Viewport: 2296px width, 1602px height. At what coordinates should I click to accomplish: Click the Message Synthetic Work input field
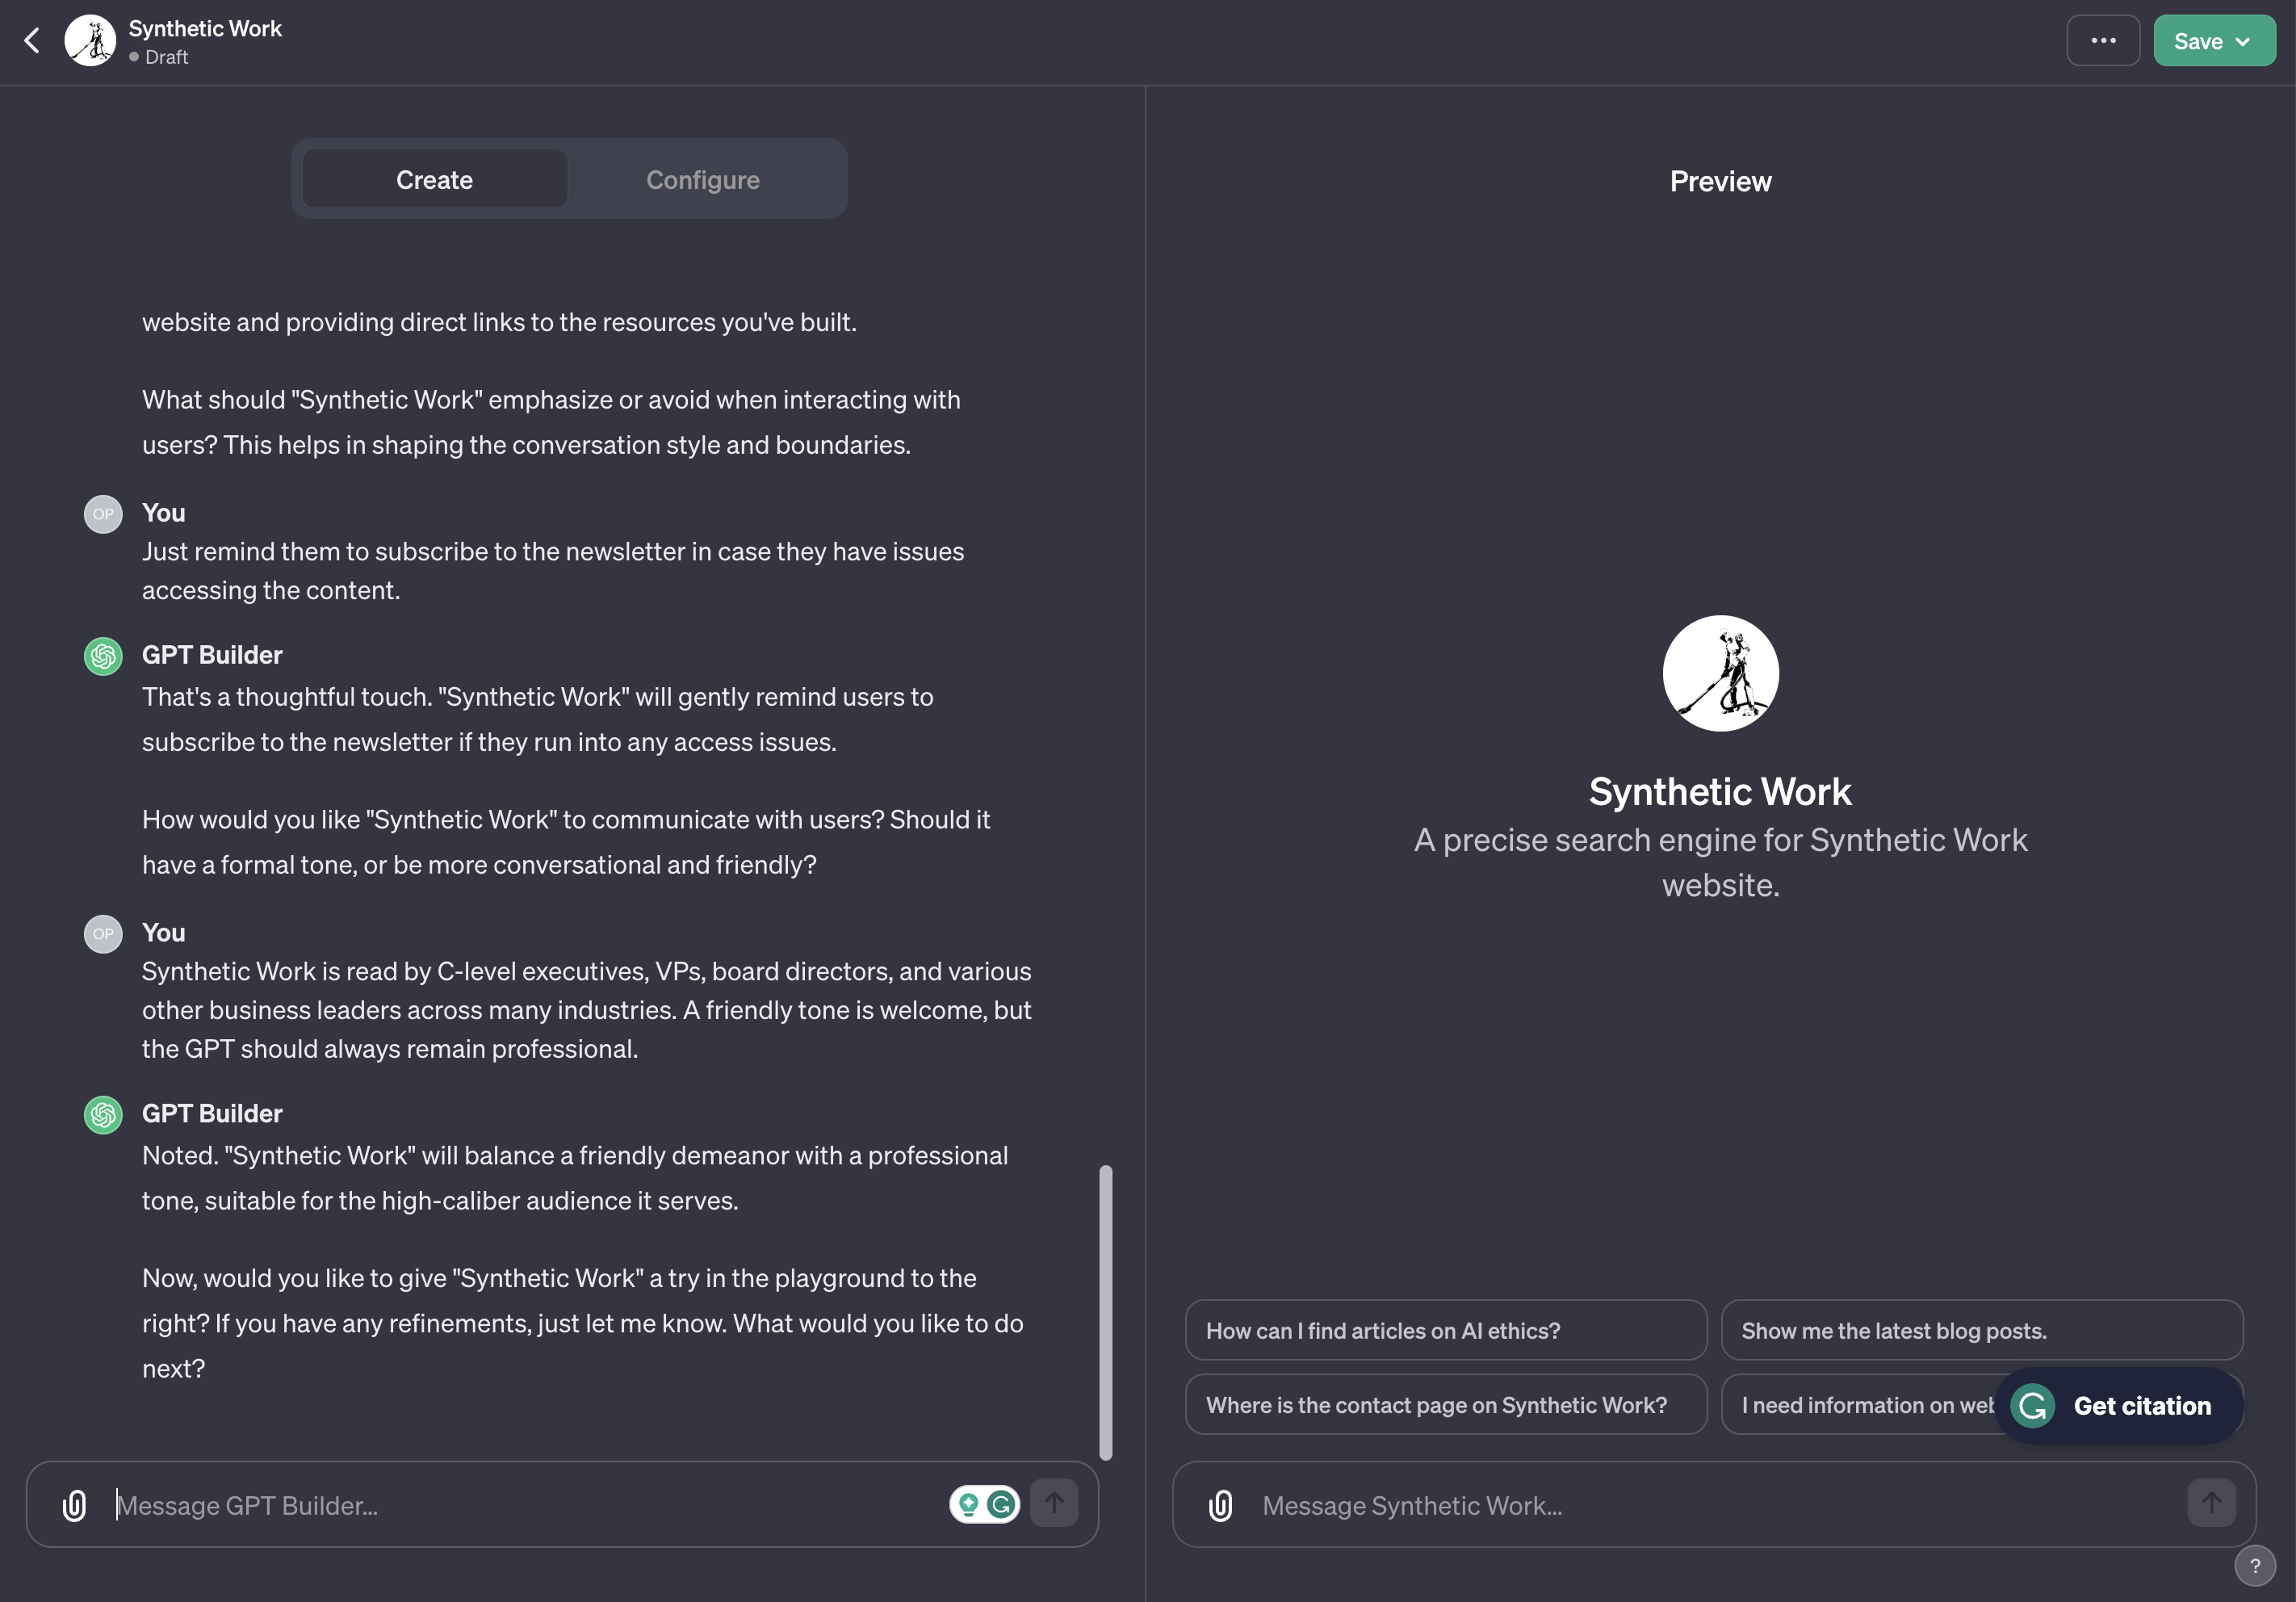pos(1715,1505)
